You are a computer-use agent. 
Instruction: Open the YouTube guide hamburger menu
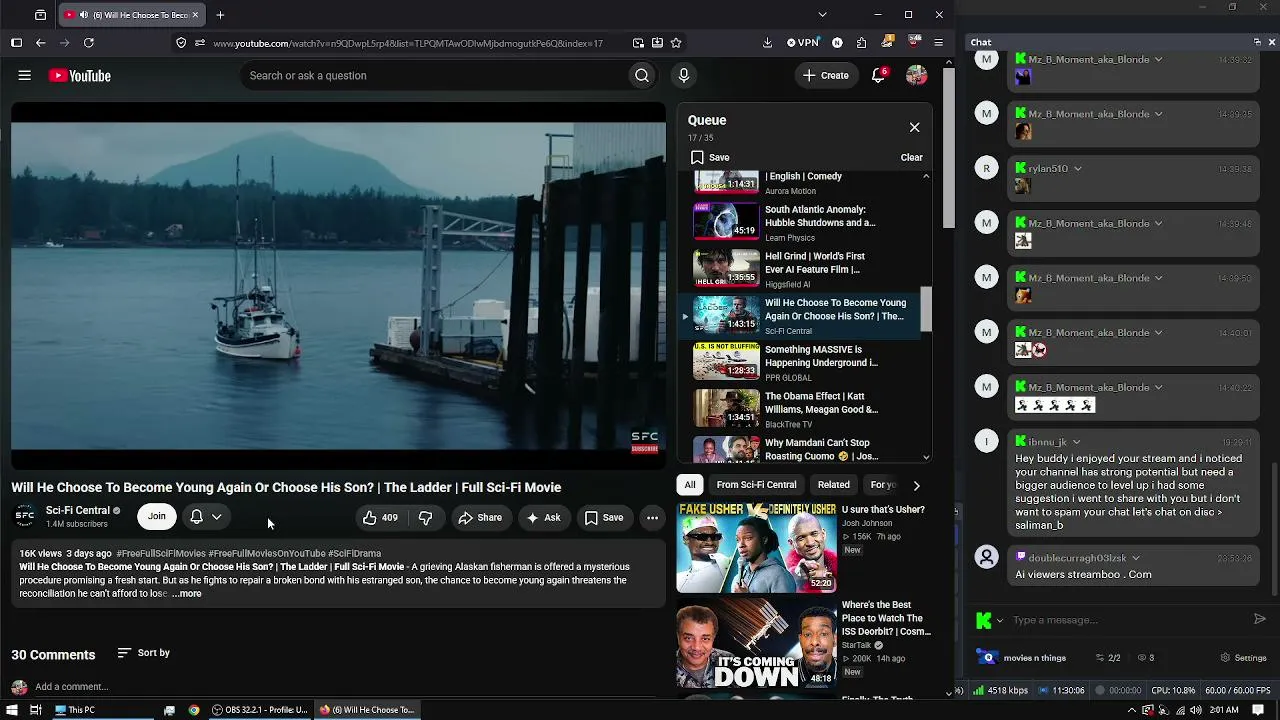25,75
